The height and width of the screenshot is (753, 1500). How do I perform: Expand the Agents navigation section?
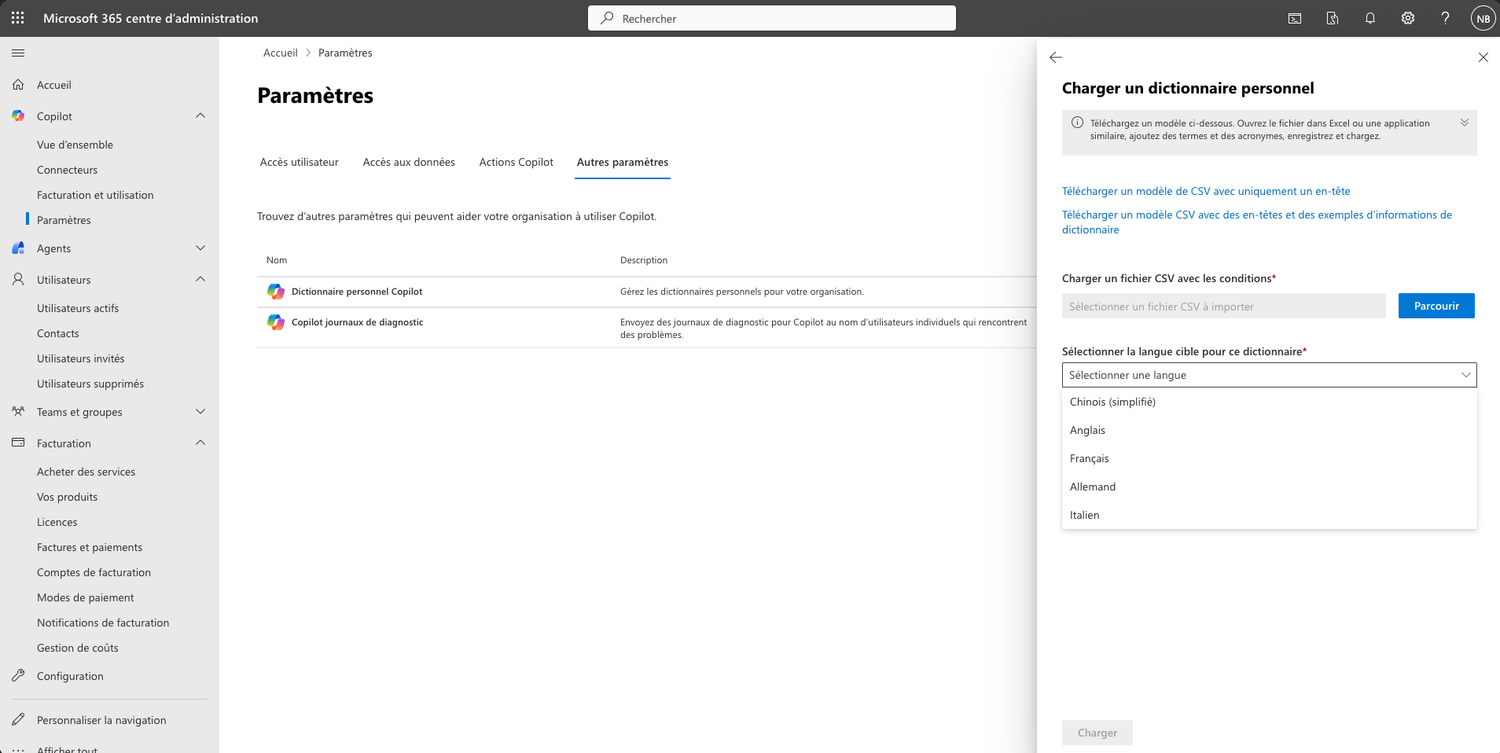200,248
